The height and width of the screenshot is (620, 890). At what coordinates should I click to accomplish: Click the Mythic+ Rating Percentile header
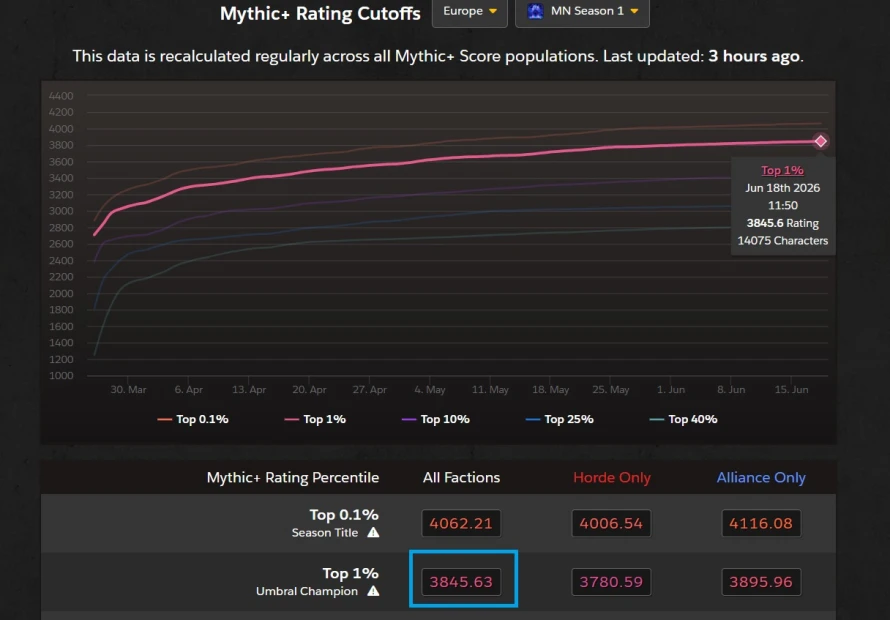[293, 477]
